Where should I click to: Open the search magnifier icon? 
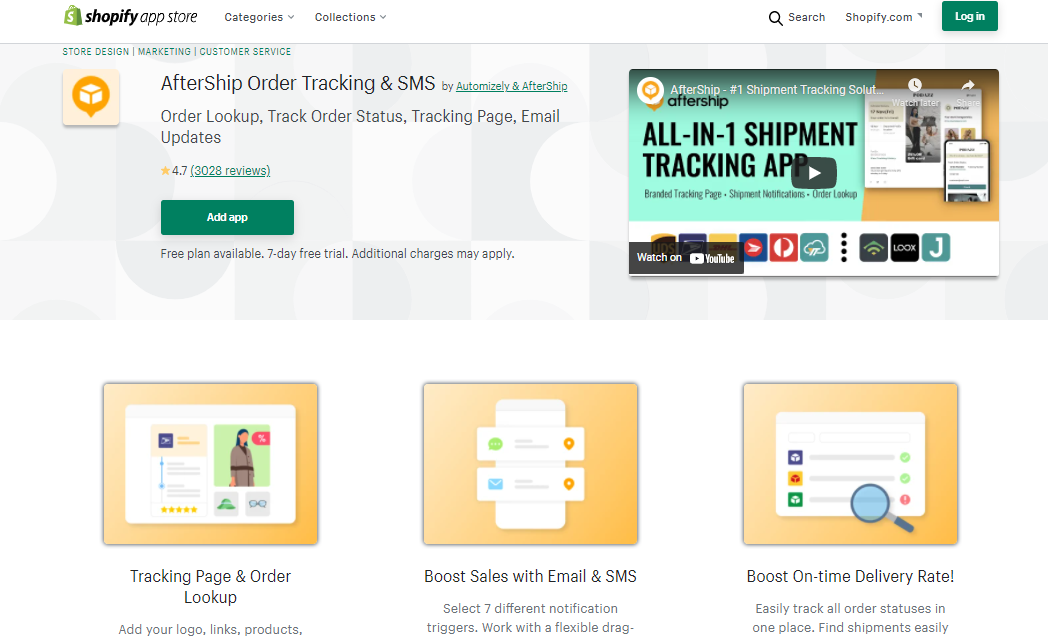tap(775, 18)
